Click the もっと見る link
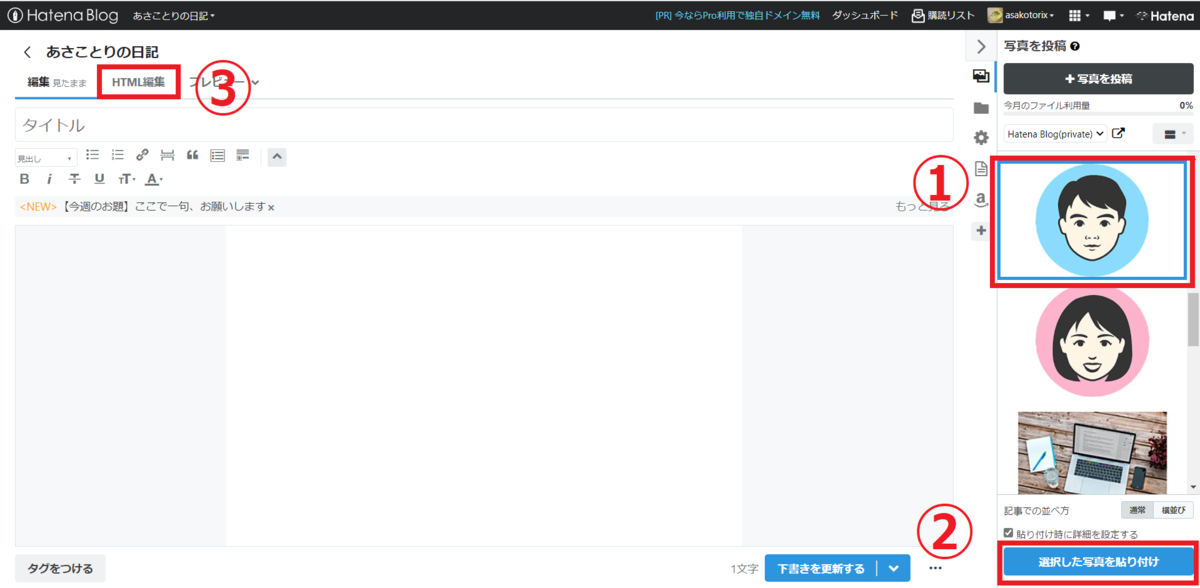Image resolution: width=1200 pixels, height=588 pixels. pyautogui.click(x=922, y=206)
